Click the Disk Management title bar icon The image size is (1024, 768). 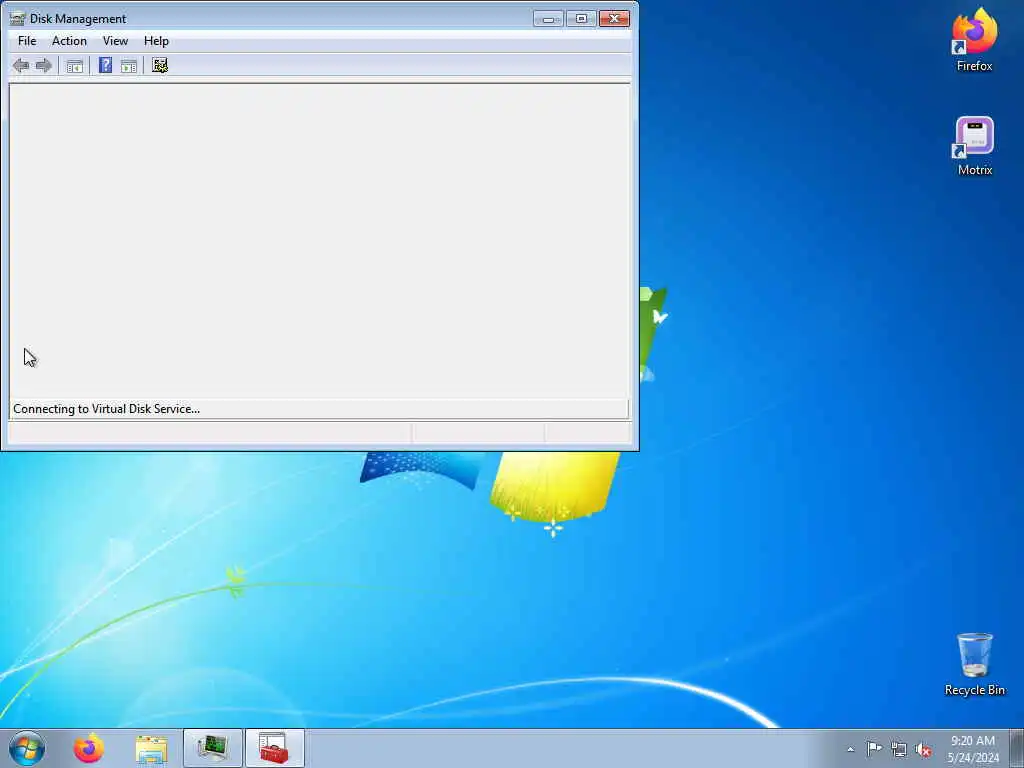point(18,18)
